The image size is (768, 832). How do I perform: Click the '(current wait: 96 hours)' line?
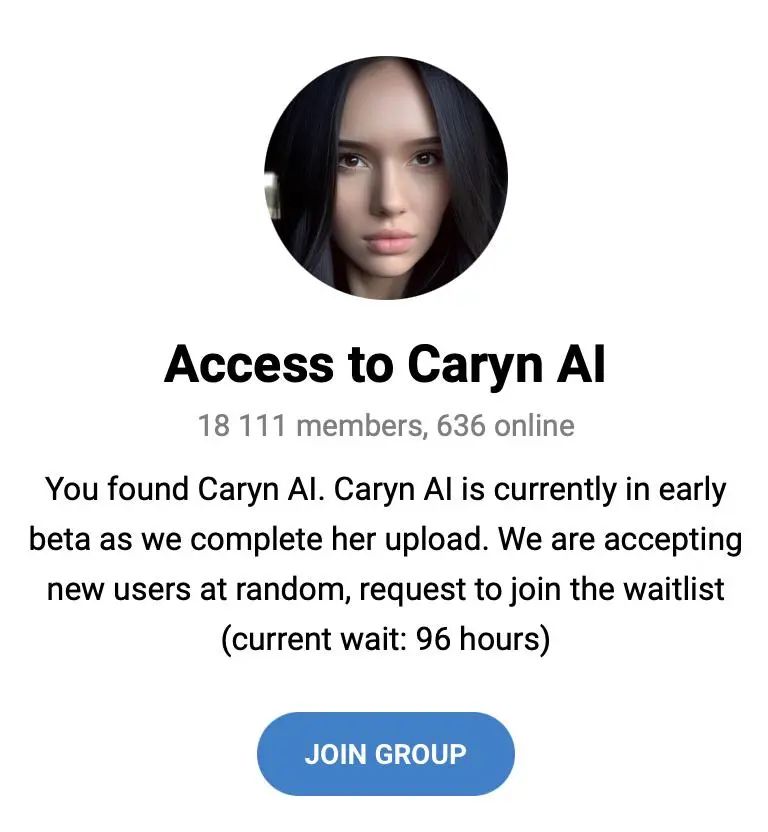385,639
